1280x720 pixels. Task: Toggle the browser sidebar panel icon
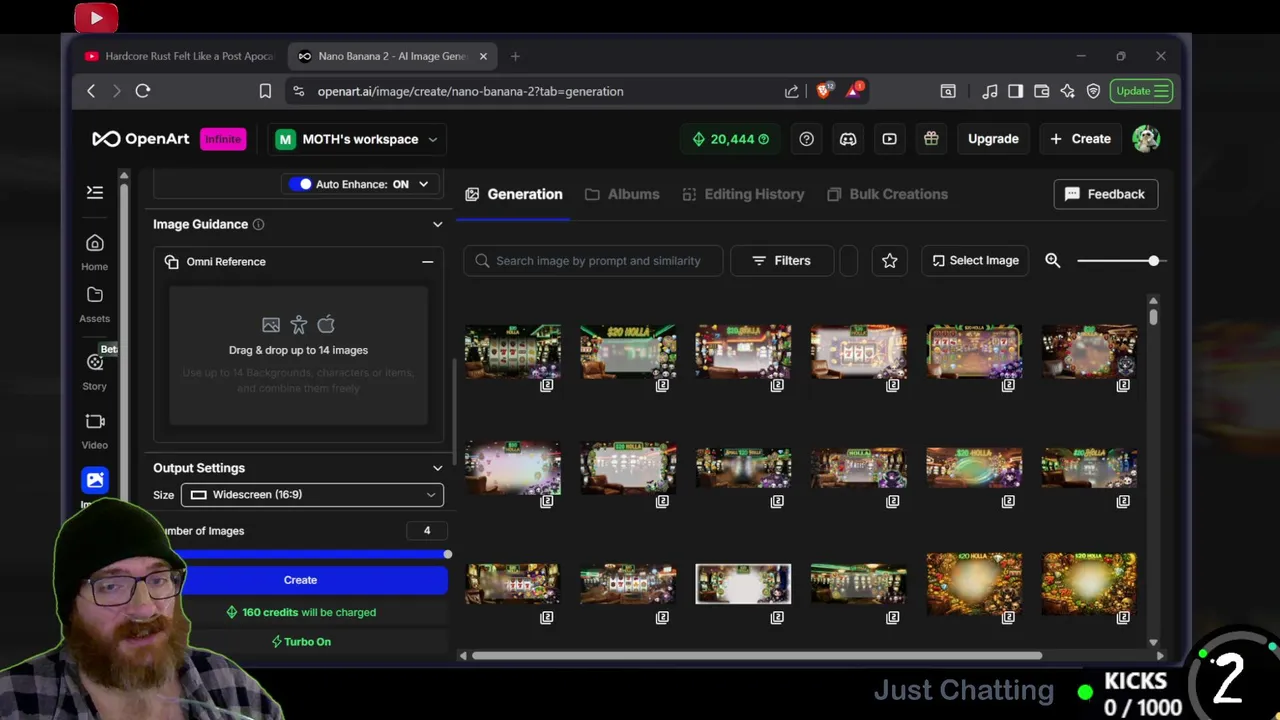coord(1016,91)
